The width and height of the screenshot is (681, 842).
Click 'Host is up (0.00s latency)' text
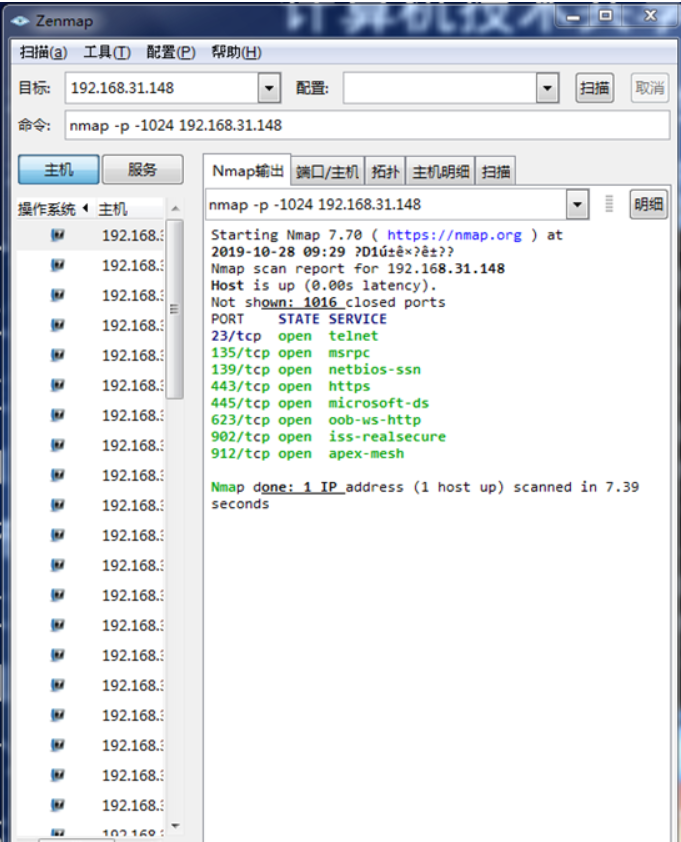click(x=323, y=286)
